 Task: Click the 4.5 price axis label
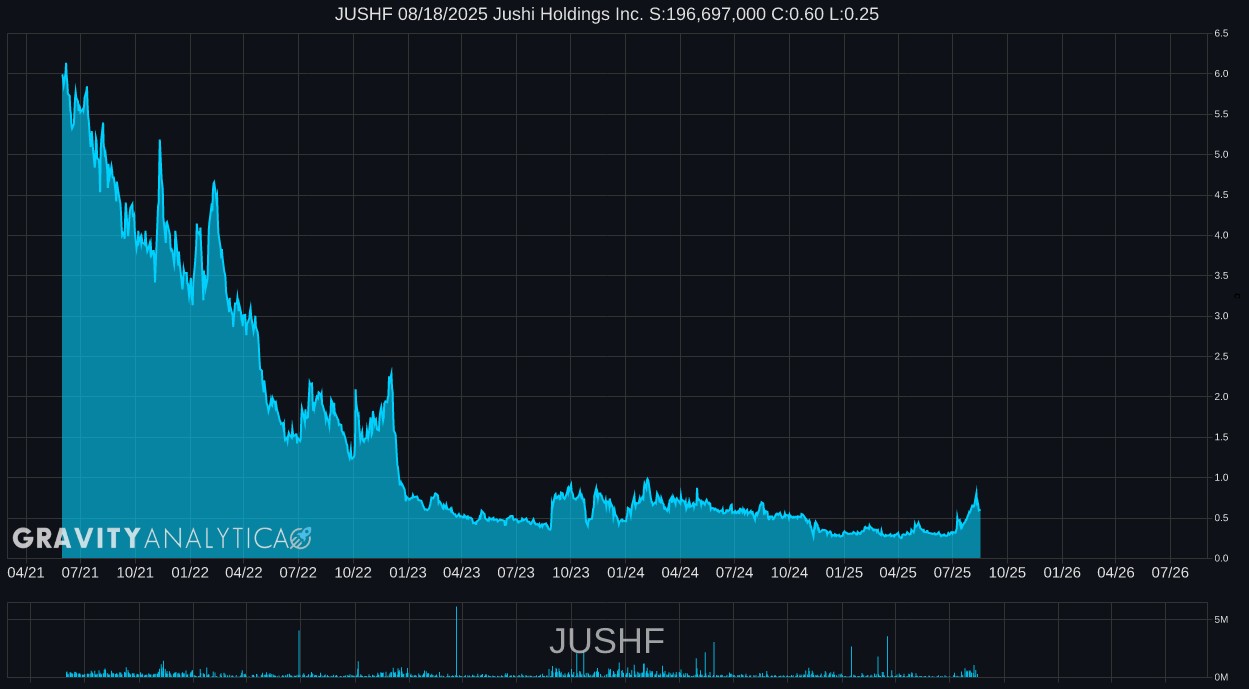pos(1221,195)
